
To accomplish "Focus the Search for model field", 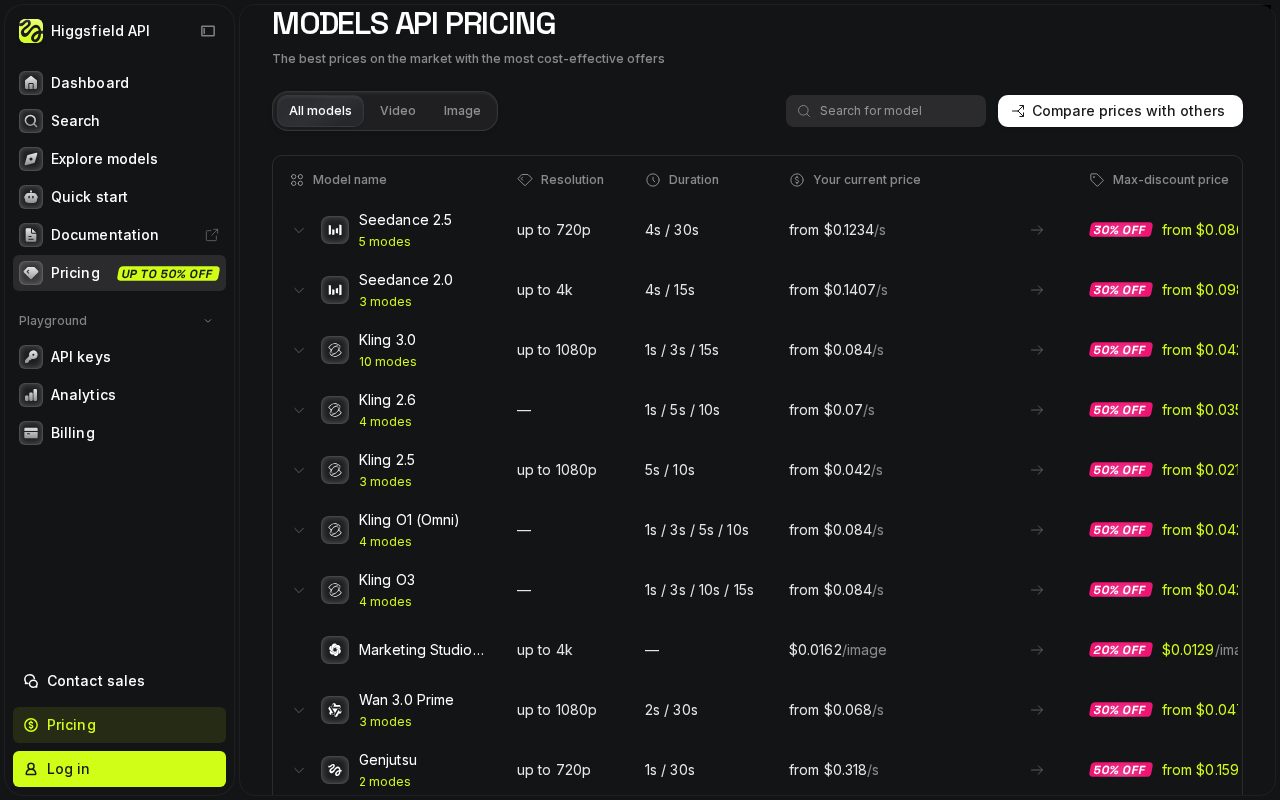I will pyautogui.click(x=886, y=111).
